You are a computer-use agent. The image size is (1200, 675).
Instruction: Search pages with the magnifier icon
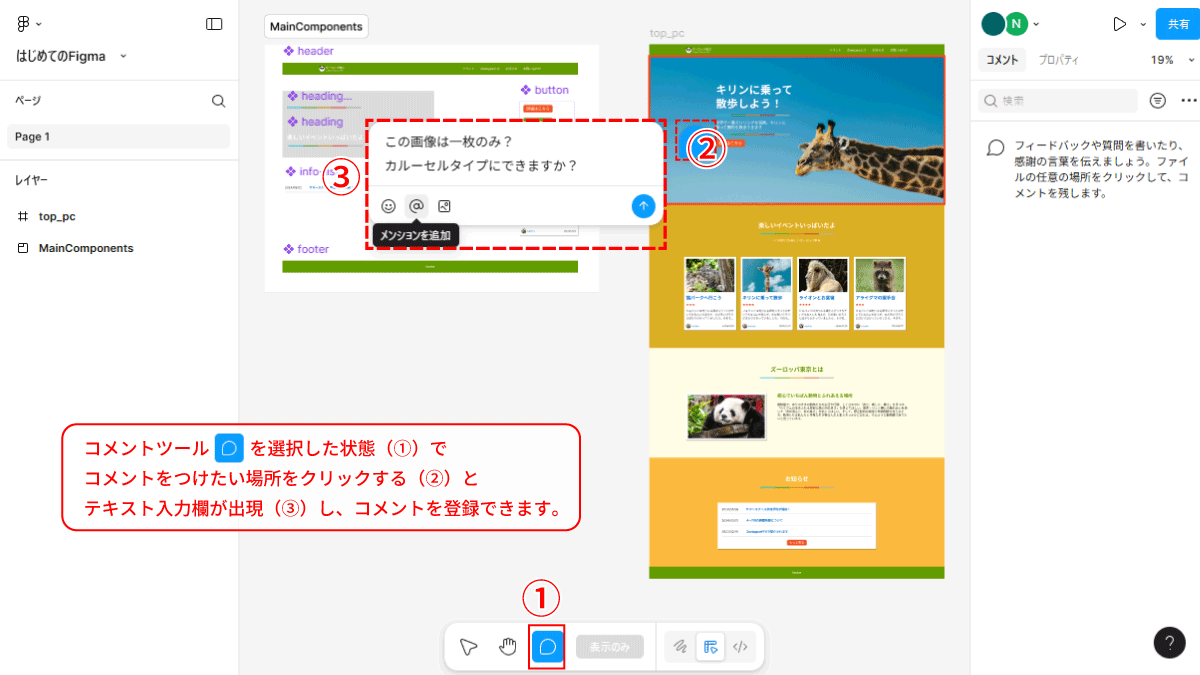(x=218, y=101)
